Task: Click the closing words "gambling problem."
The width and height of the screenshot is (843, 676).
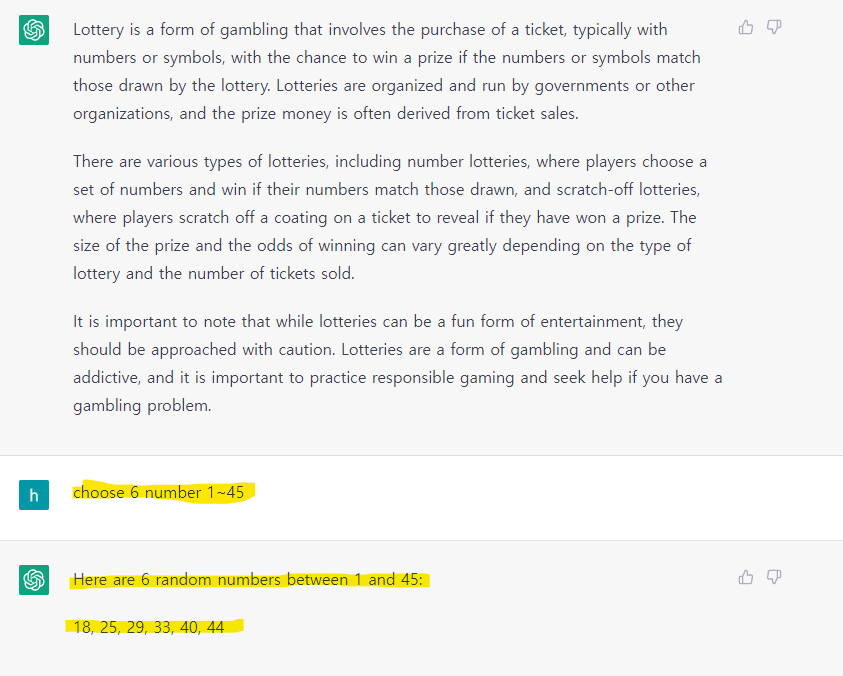Action: tap(142, 405)
